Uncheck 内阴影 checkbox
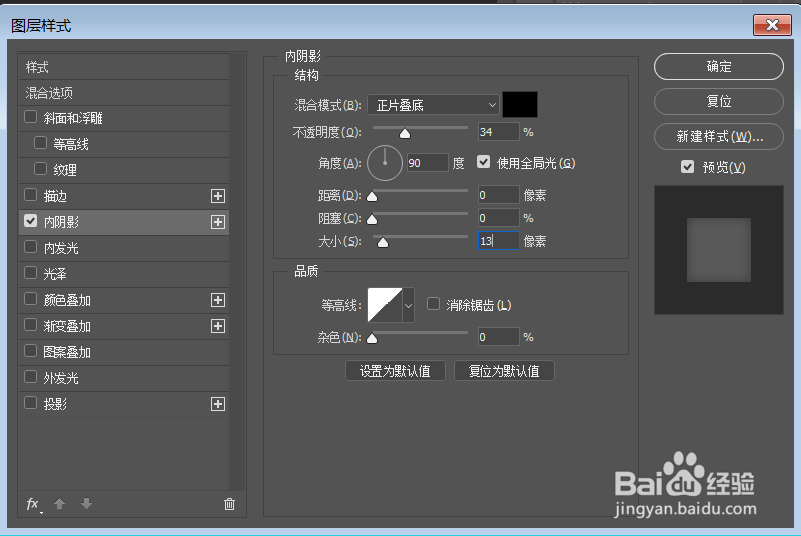Screen dimensions: 801x536 pos(31,221)
